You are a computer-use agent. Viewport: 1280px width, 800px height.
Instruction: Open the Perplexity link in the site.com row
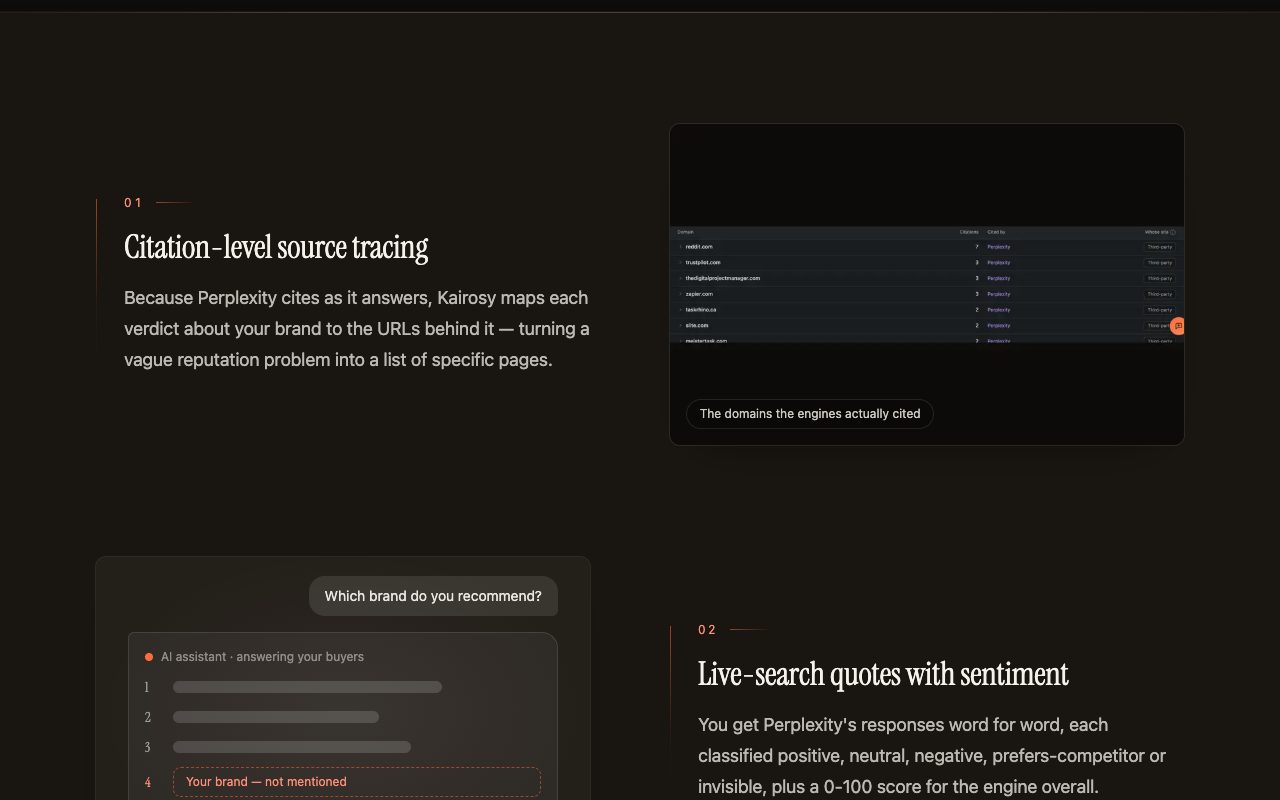click(x=998, y=325)
